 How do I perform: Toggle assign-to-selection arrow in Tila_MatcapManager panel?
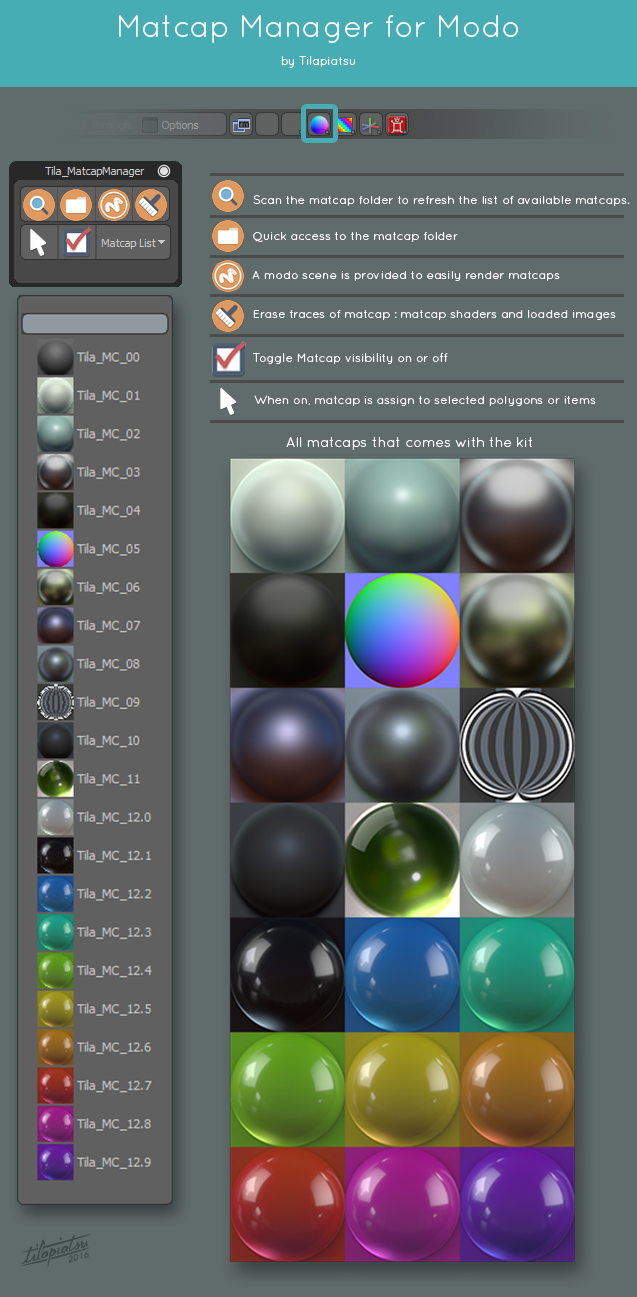click(39, 243)
